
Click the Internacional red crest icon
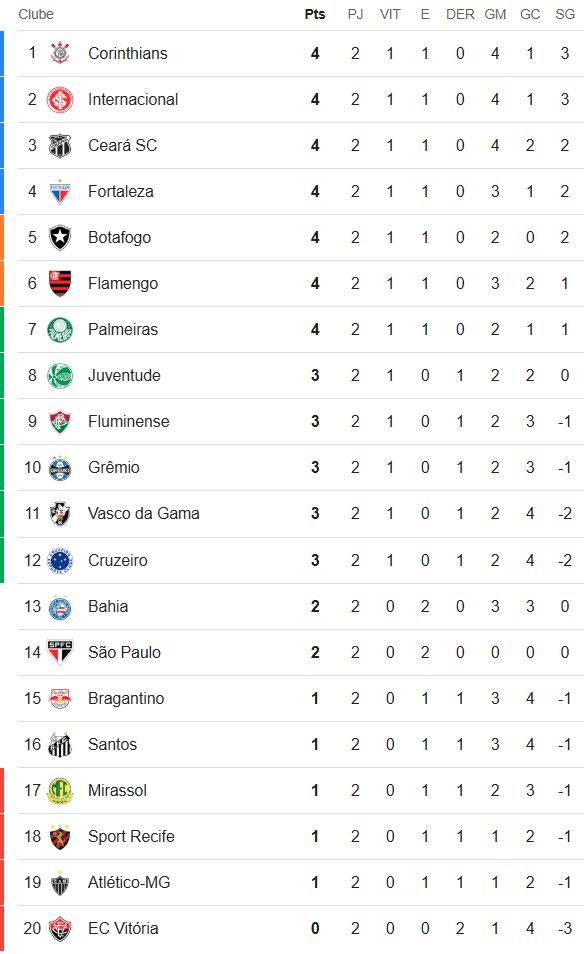[60, 100]
